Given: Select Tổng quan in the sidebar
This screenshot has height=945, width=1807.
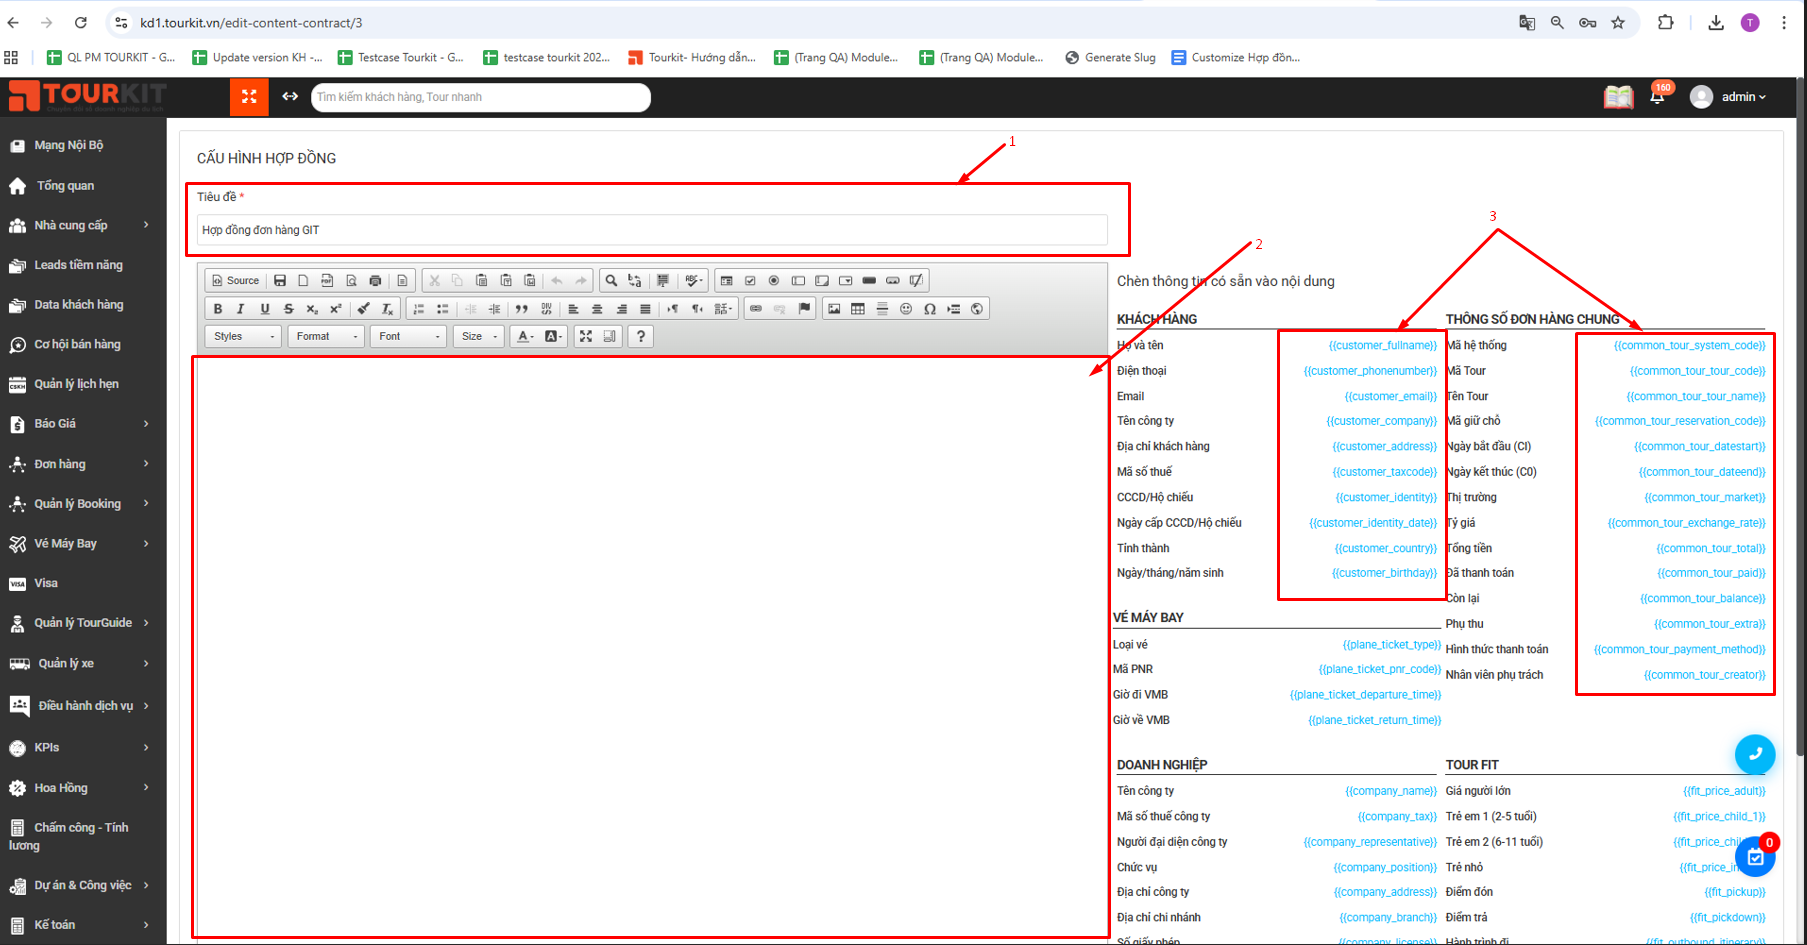Looking at the screenshot, I should pos(65,186).
